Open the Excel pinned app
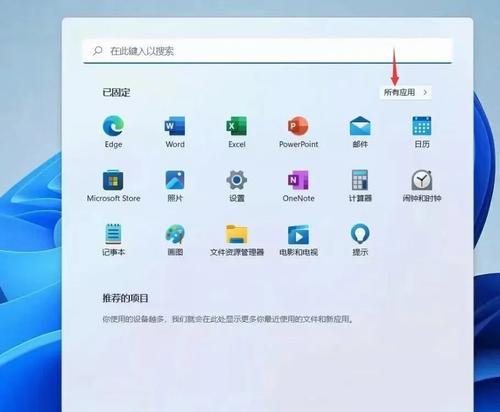 tap(237, 131)
